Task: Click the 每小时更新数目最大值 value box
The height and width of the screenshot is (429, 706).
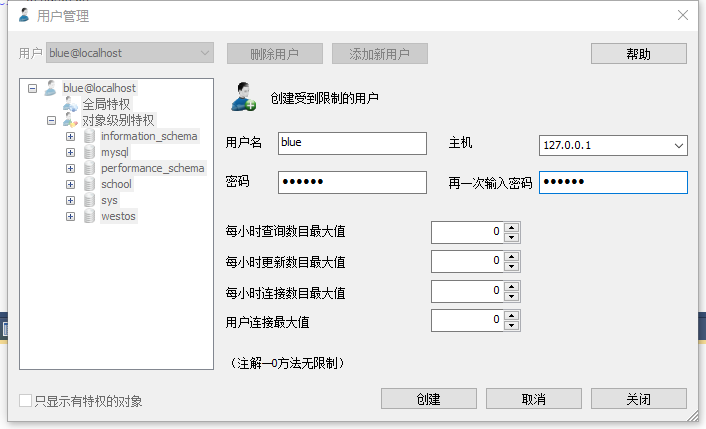Action: click(467, 262)
